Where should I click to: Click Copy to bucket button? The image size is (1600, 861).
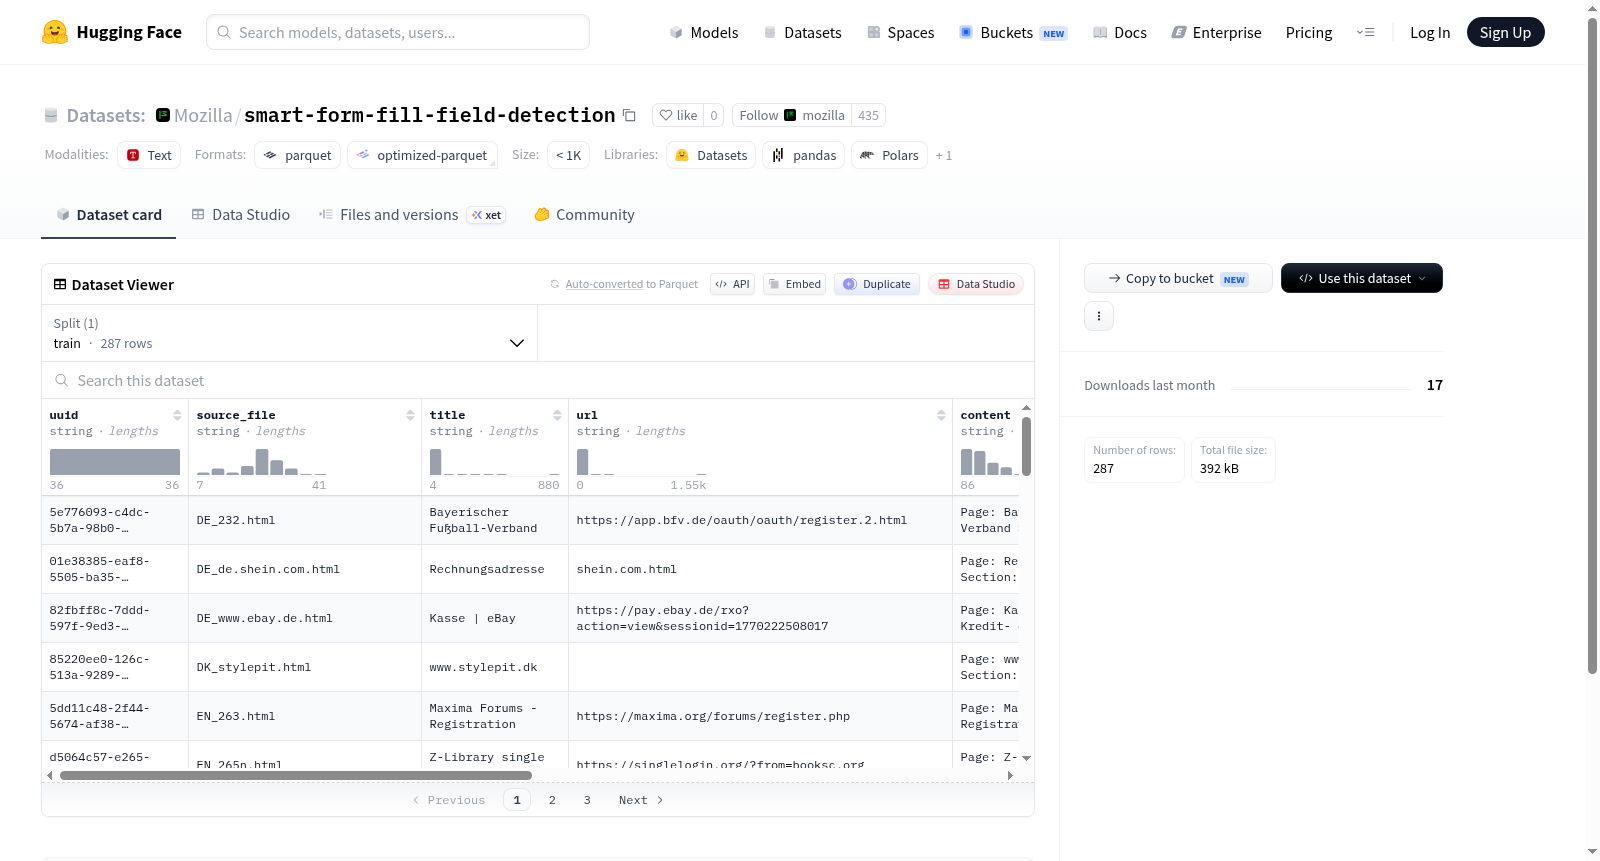(1178, 278)
